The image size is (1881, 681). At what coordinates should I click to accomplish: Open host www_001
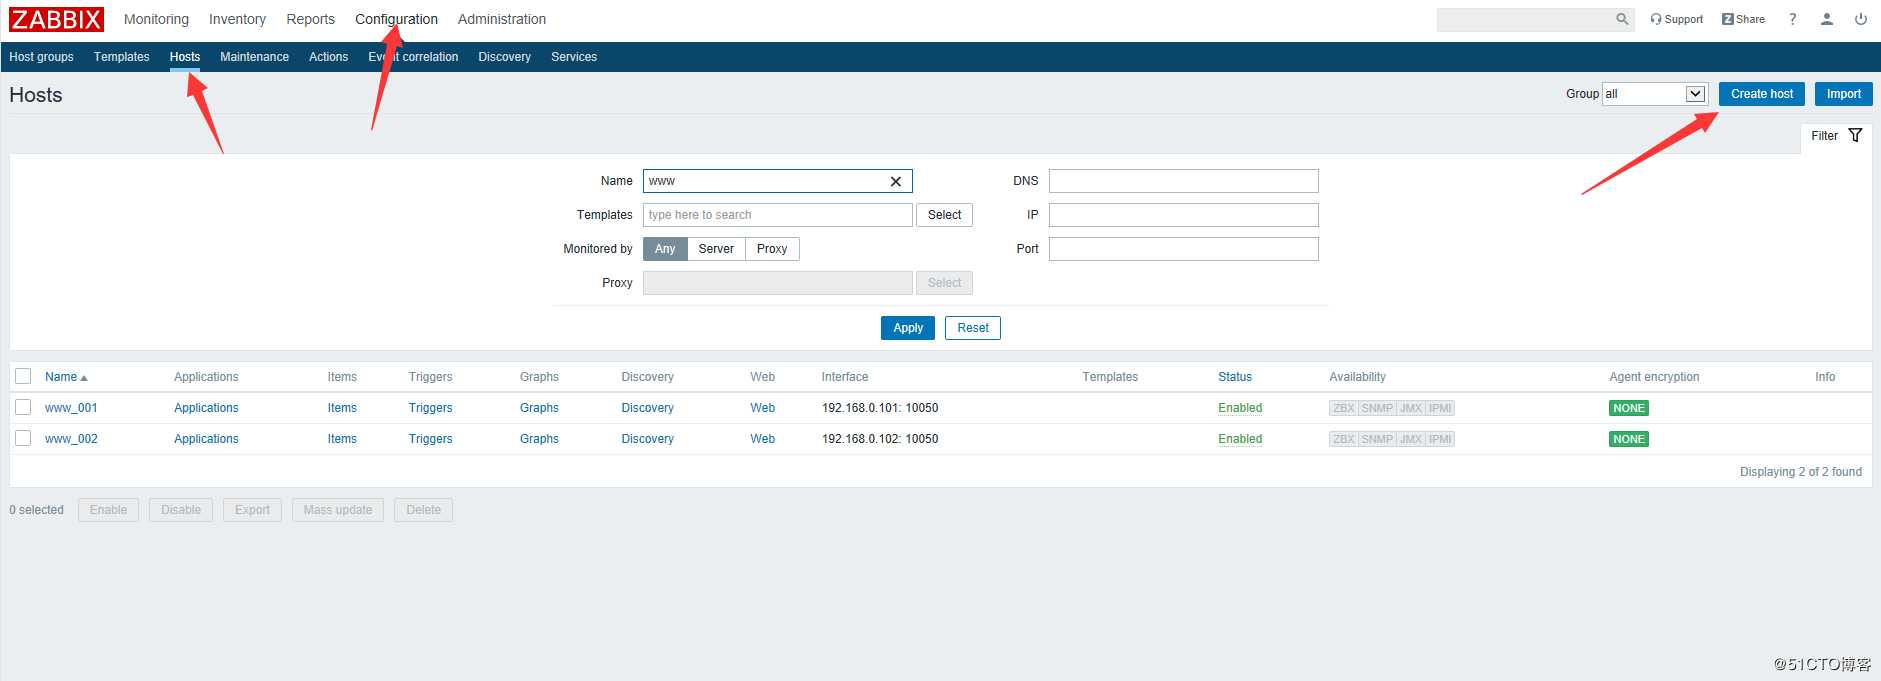click(x=71, y=408)
